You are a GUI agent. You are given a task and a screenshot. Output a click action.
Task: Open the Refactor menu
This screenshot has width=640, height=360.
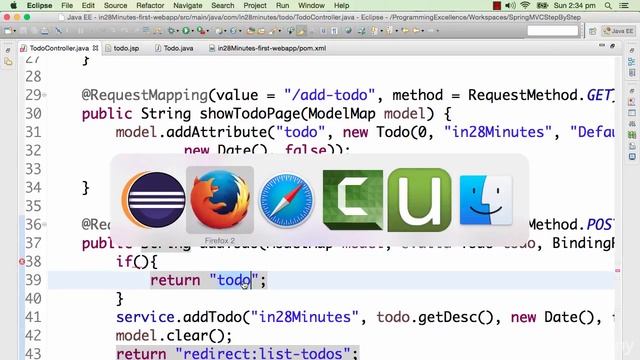(150, 5)
